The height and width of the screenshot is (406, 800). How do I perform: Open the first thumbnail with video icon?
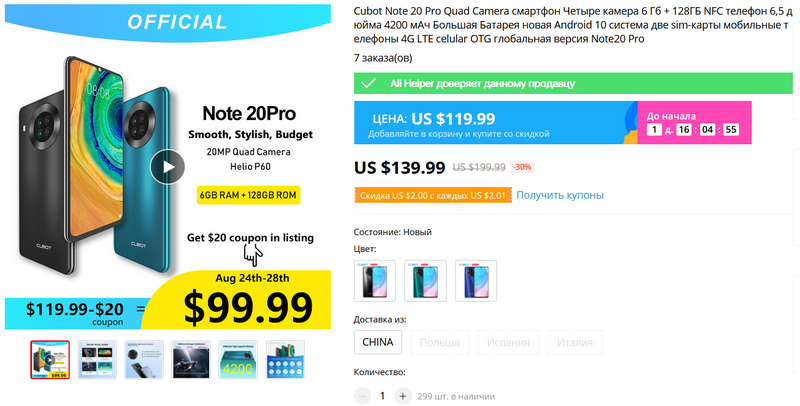pyautogui.click(x=48, y=360)
